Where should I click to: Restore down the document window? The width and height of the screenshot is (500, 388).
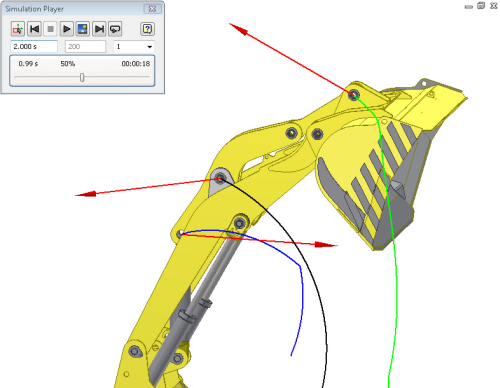click(x=481, y=6)
